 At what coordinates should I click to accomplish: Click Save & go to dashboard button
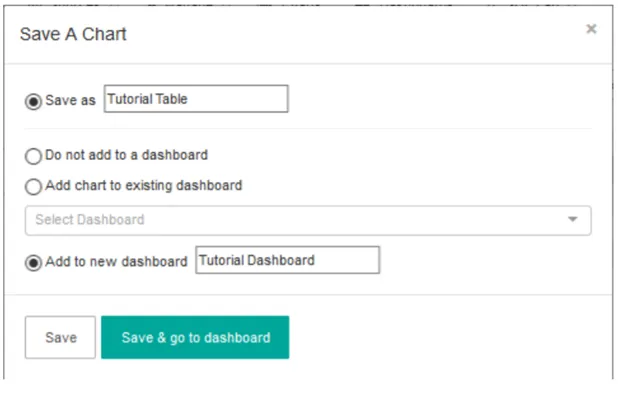click(195, 337)
